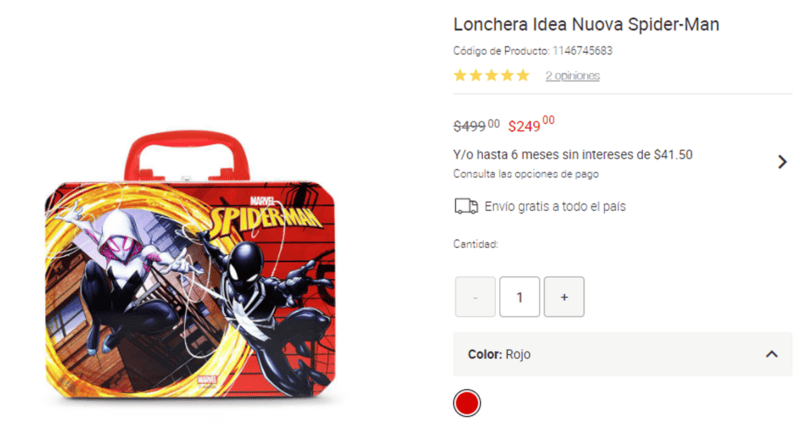Click the first rating star

click(460, 76)
